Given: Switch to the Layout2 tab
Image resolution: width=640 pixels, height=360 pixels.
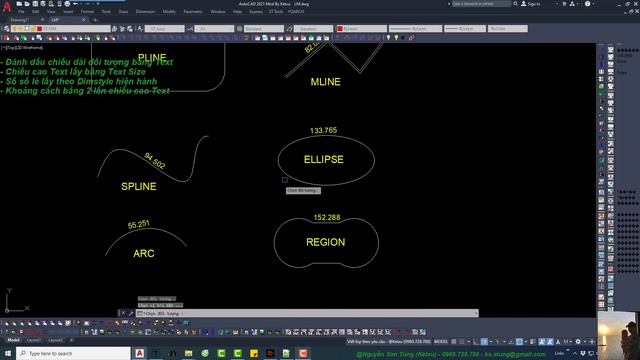Looking at the screenshot, I should pyautogui.click(x=56, y=340).
